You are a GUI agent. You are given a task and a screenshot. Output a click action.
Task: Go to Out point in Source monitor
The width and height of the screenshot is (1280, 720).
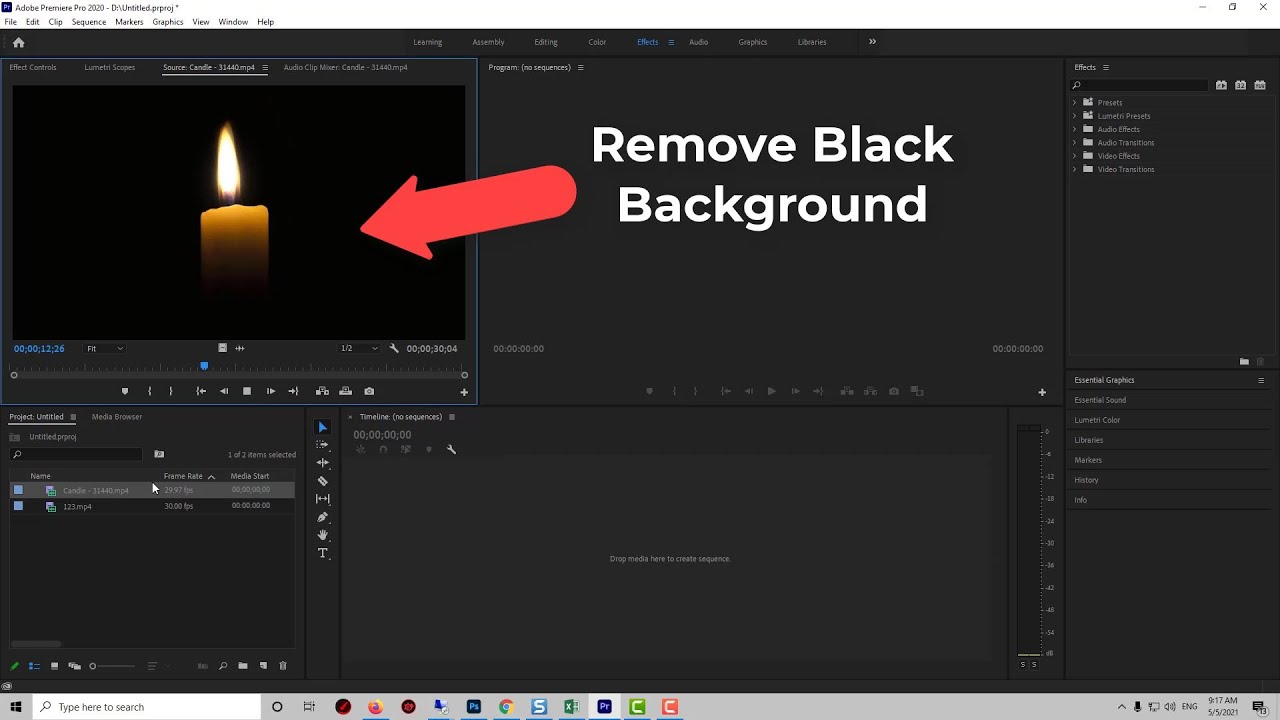[293, 391]
